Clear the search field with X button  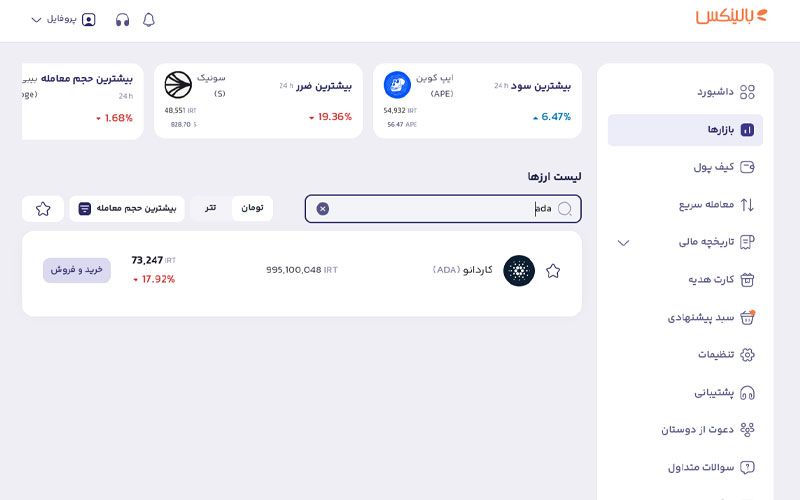click(322, 209)
